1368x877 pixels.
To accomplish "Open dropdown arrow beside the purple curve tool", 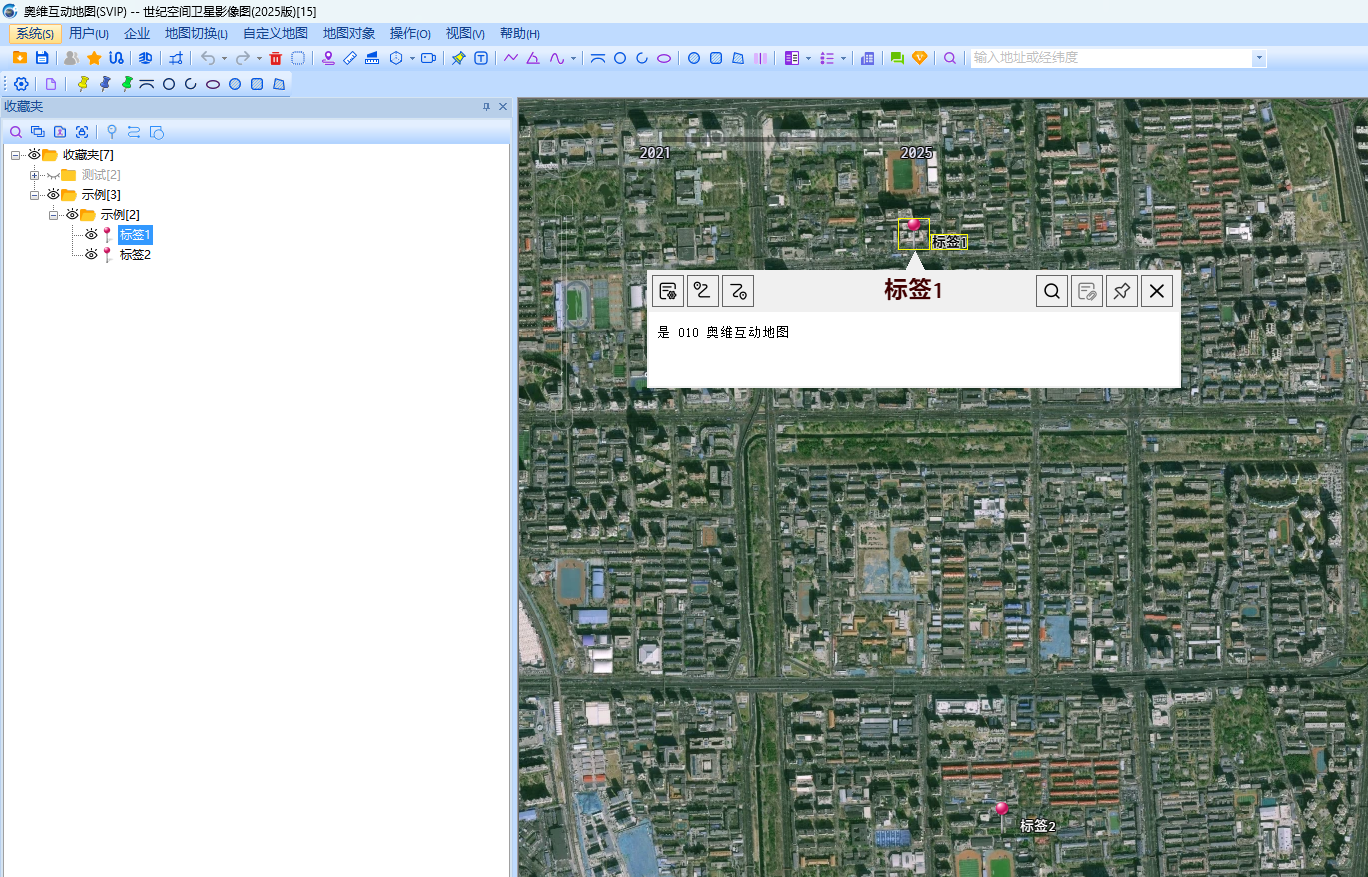I will pos(573,58).
